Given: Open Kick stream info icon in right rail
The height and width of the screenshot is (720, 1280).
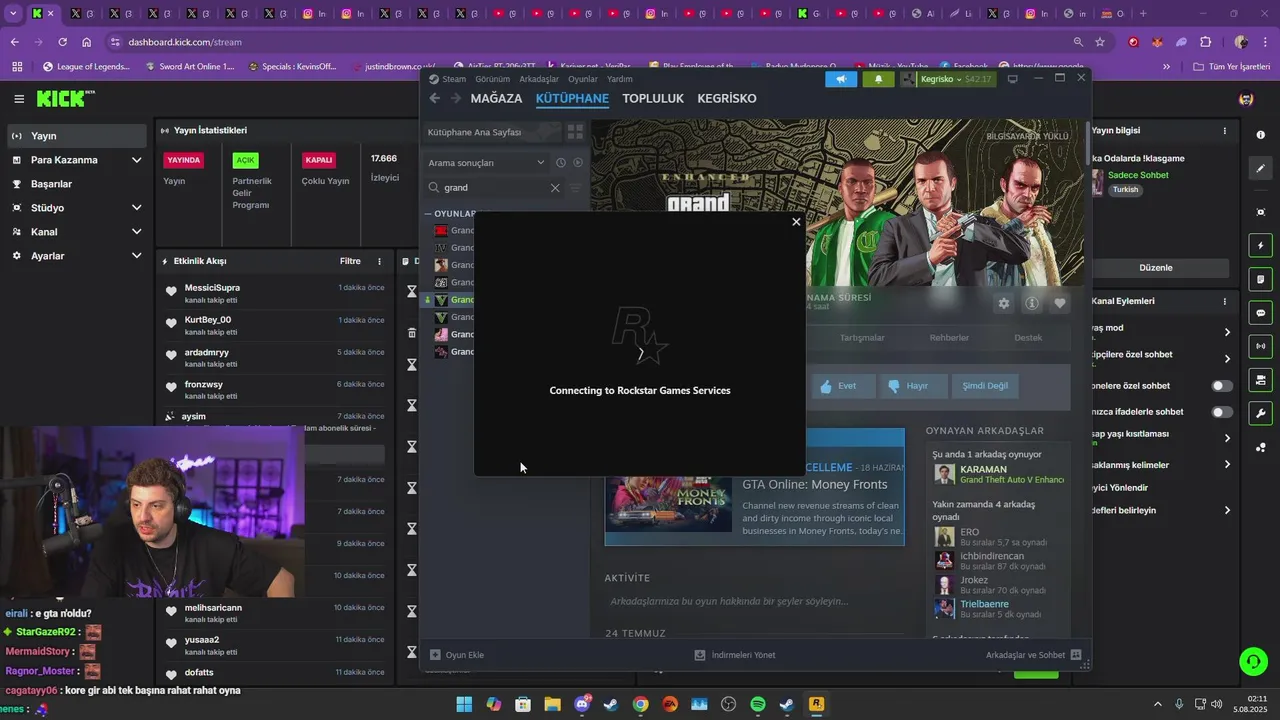Looking at the screenshot, I should click(x=1261, y=135).
